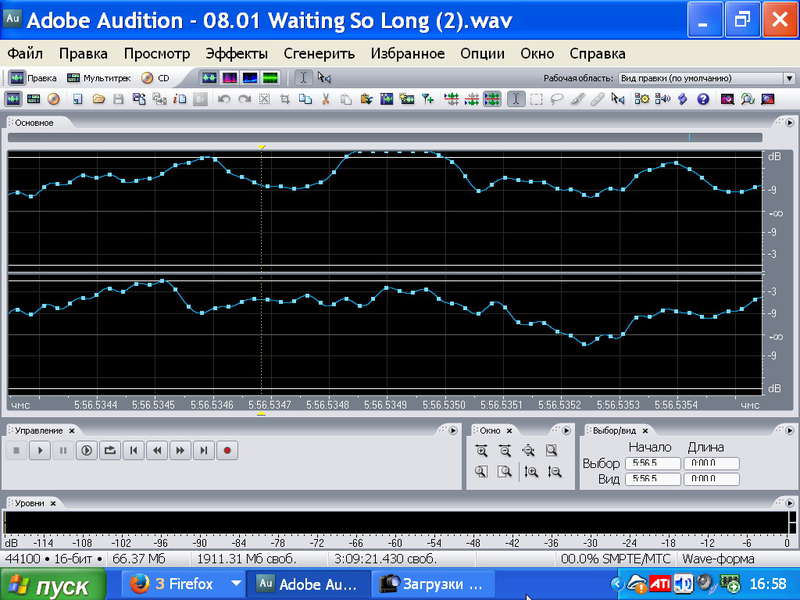Toggle waveform display mode
The image size is (800, 600).
click(209, 78)
